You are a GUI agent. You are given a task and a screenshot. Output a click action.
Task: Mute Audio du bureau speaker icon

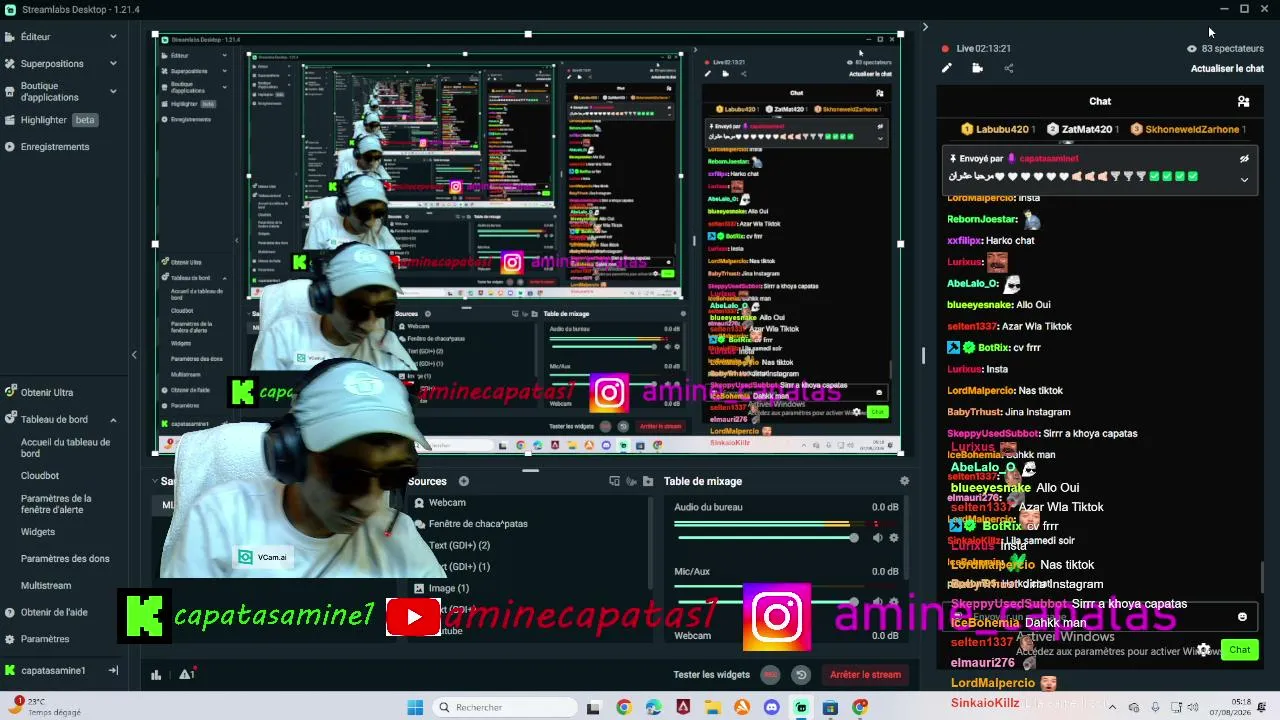pos(877,538)
